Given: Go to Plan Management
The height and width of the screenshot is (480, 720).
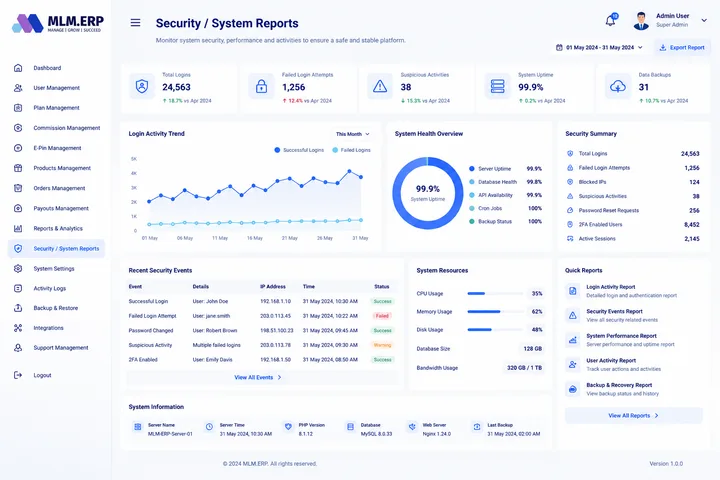Looking at the screenshot, I should [x=56, y=108].
